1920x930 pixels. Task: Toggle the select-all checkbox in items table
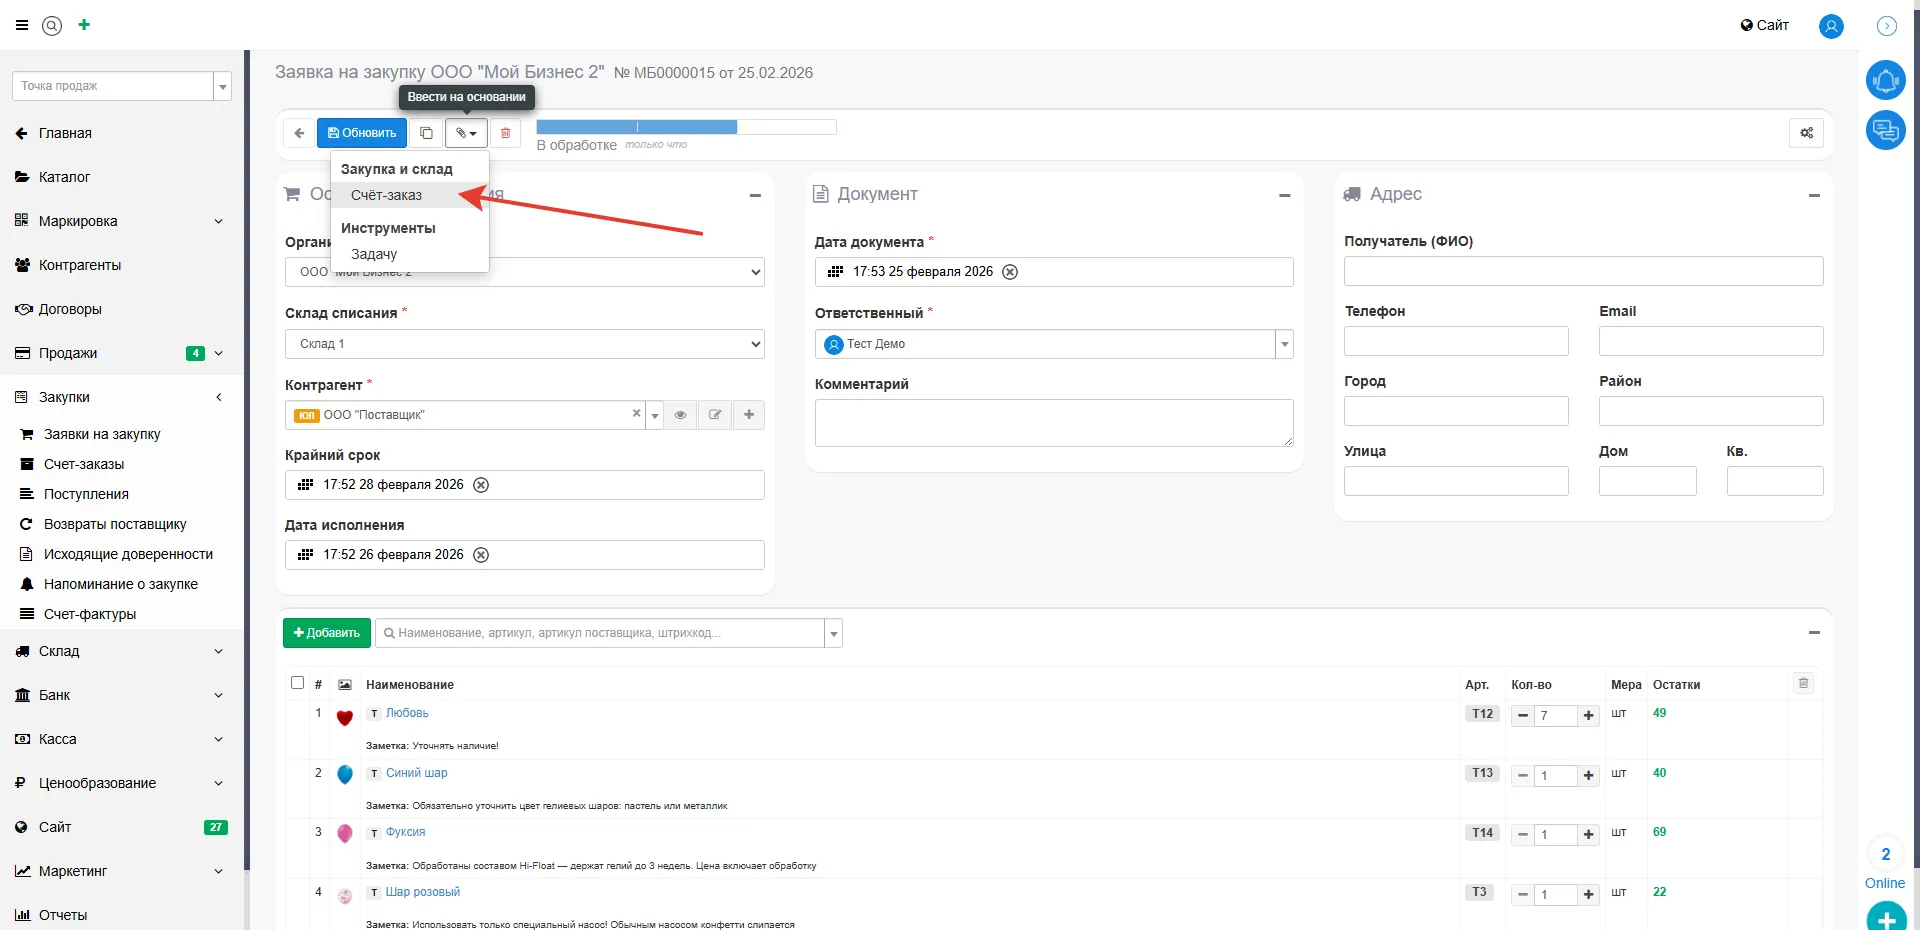(x=297, y=683)
